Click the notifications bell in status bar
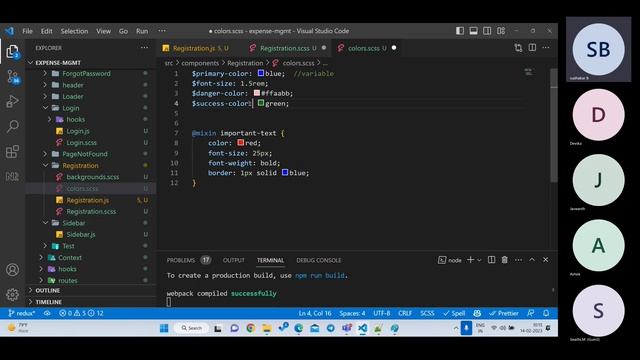The height and width of the screenshot is (360, 640). click(546, 313)
